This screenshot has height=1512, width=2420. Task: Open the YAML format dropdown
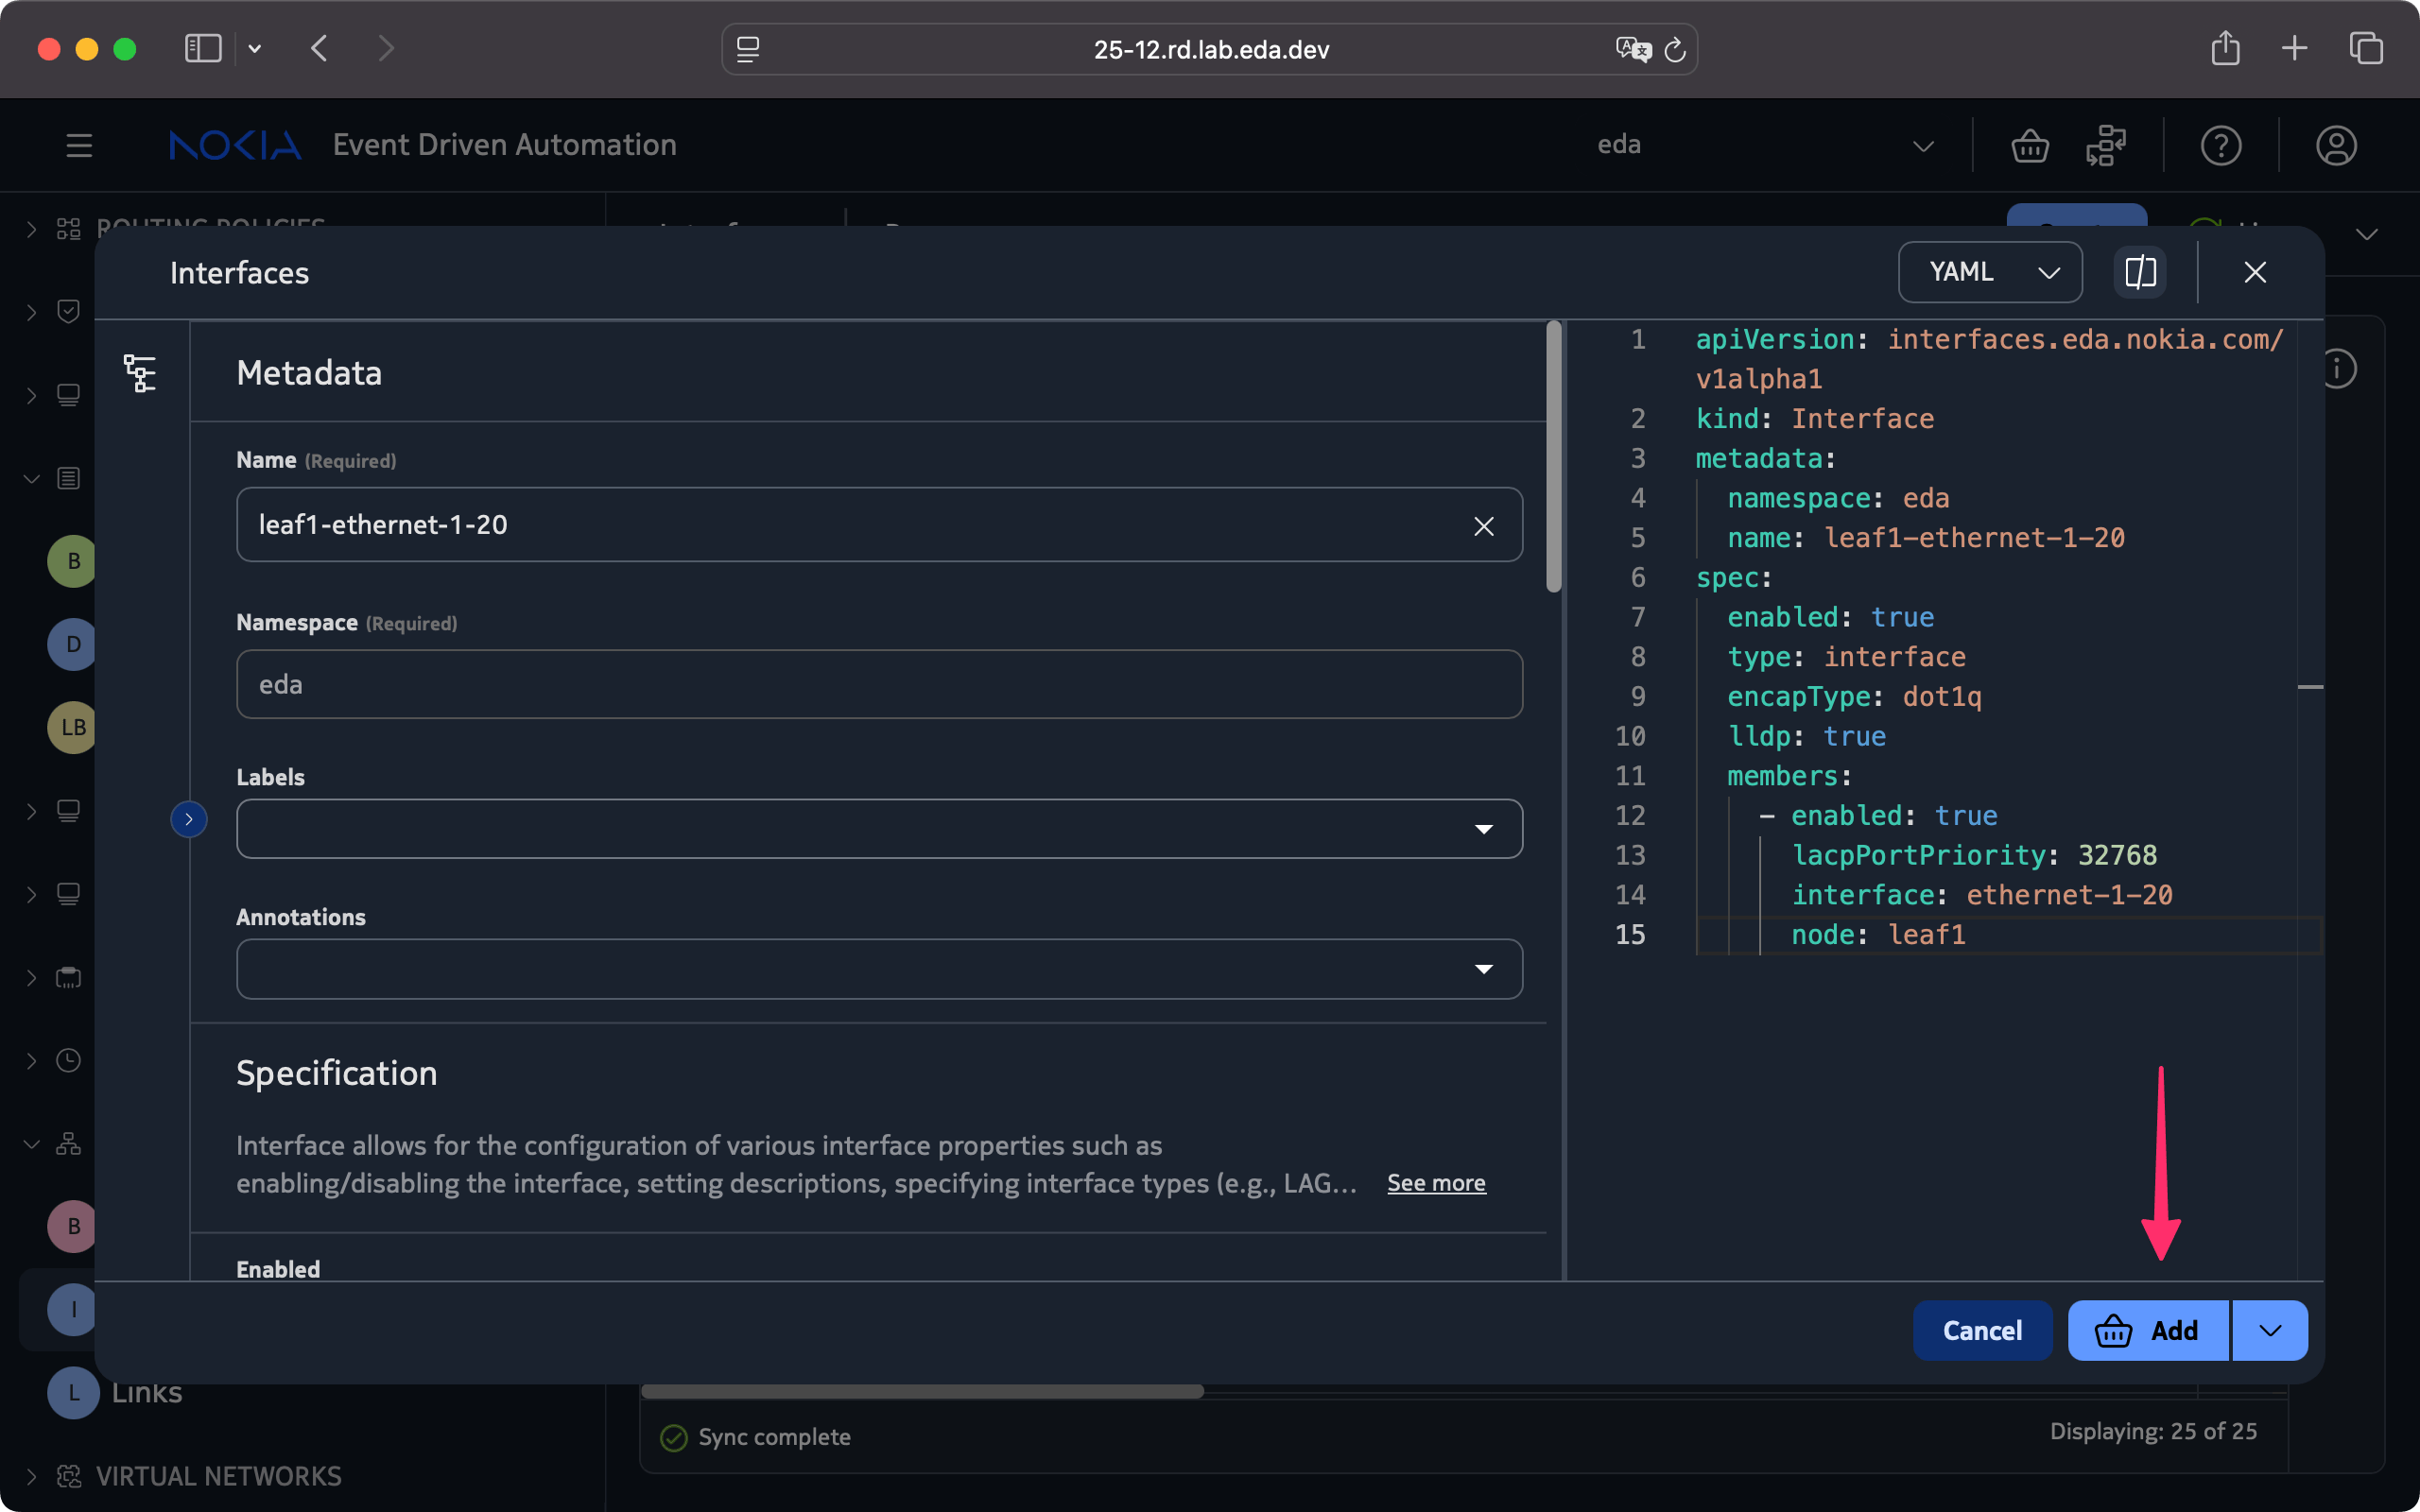(1989, 272)
